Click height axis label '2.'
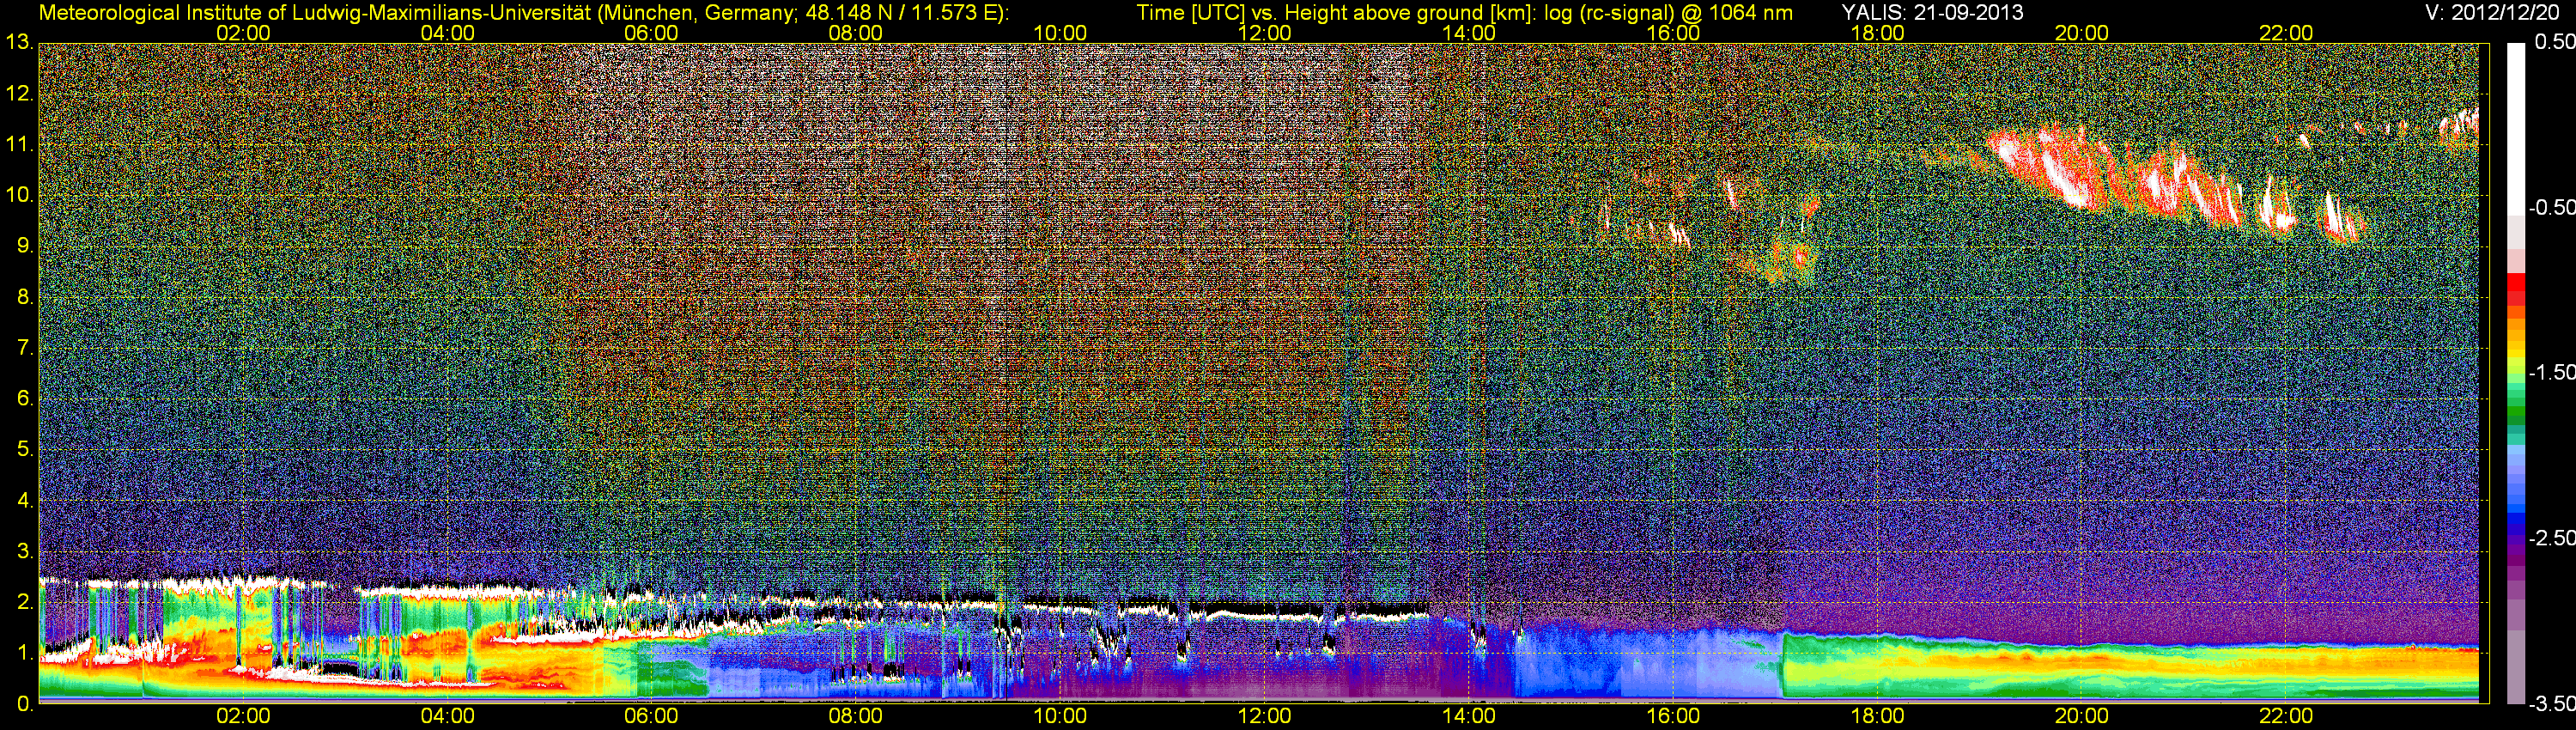This screenshot has width=2576, height=730. click(x=24, y=602)
